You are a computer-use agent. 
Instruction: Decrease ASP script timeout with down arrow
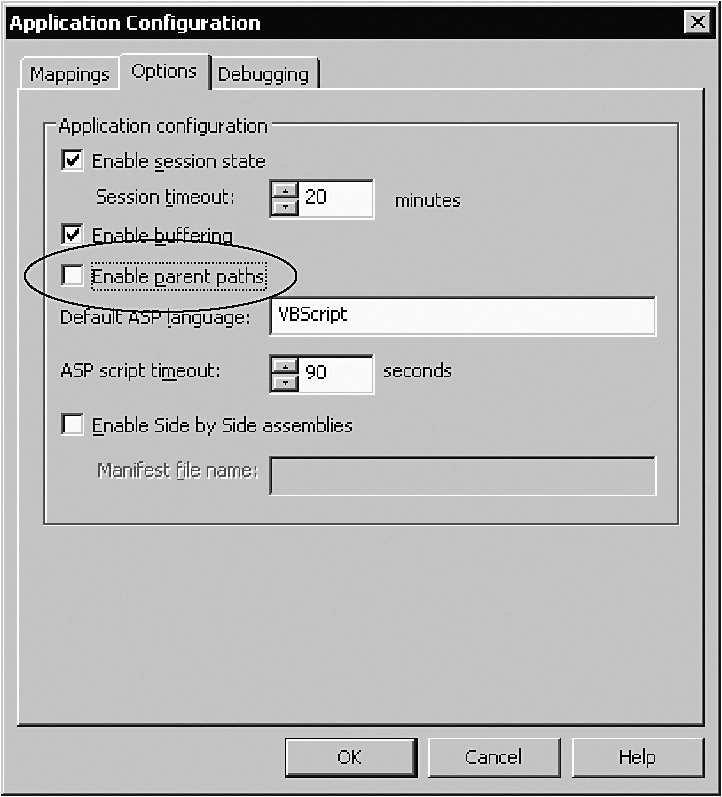point(285,381)
